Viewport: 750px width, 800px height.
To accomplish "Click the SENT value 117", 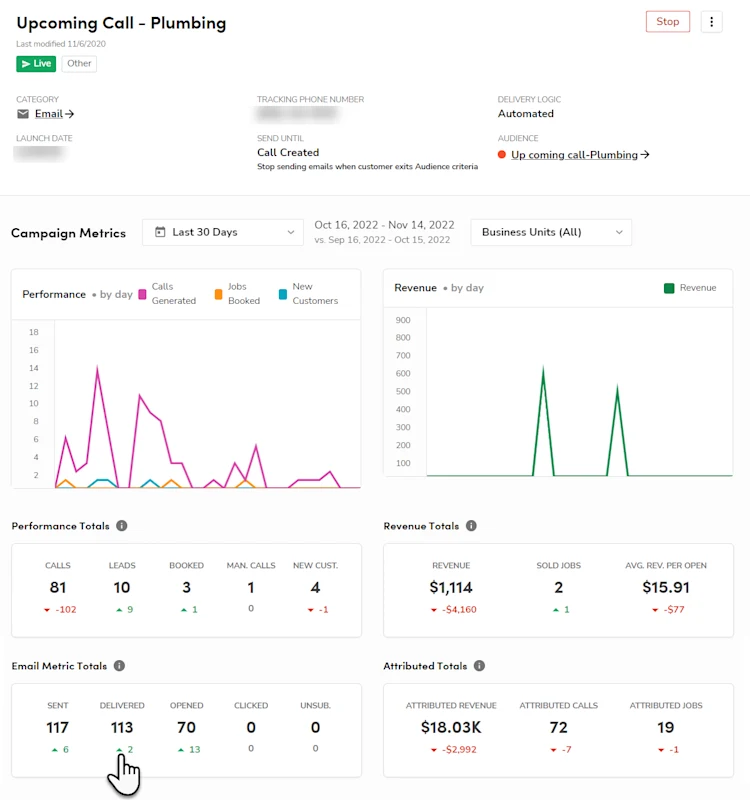I will (57, 728).
